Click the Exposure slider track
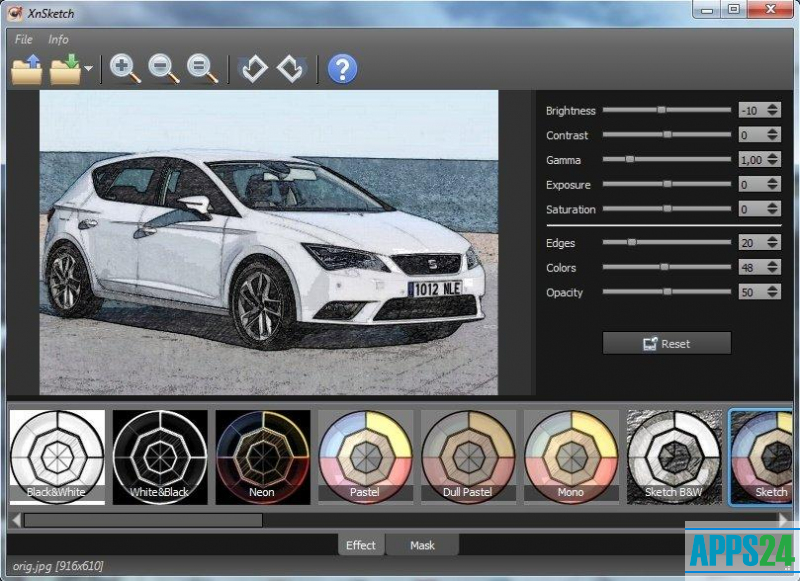Viewport: 800px width, 581px height. [667, 184]
